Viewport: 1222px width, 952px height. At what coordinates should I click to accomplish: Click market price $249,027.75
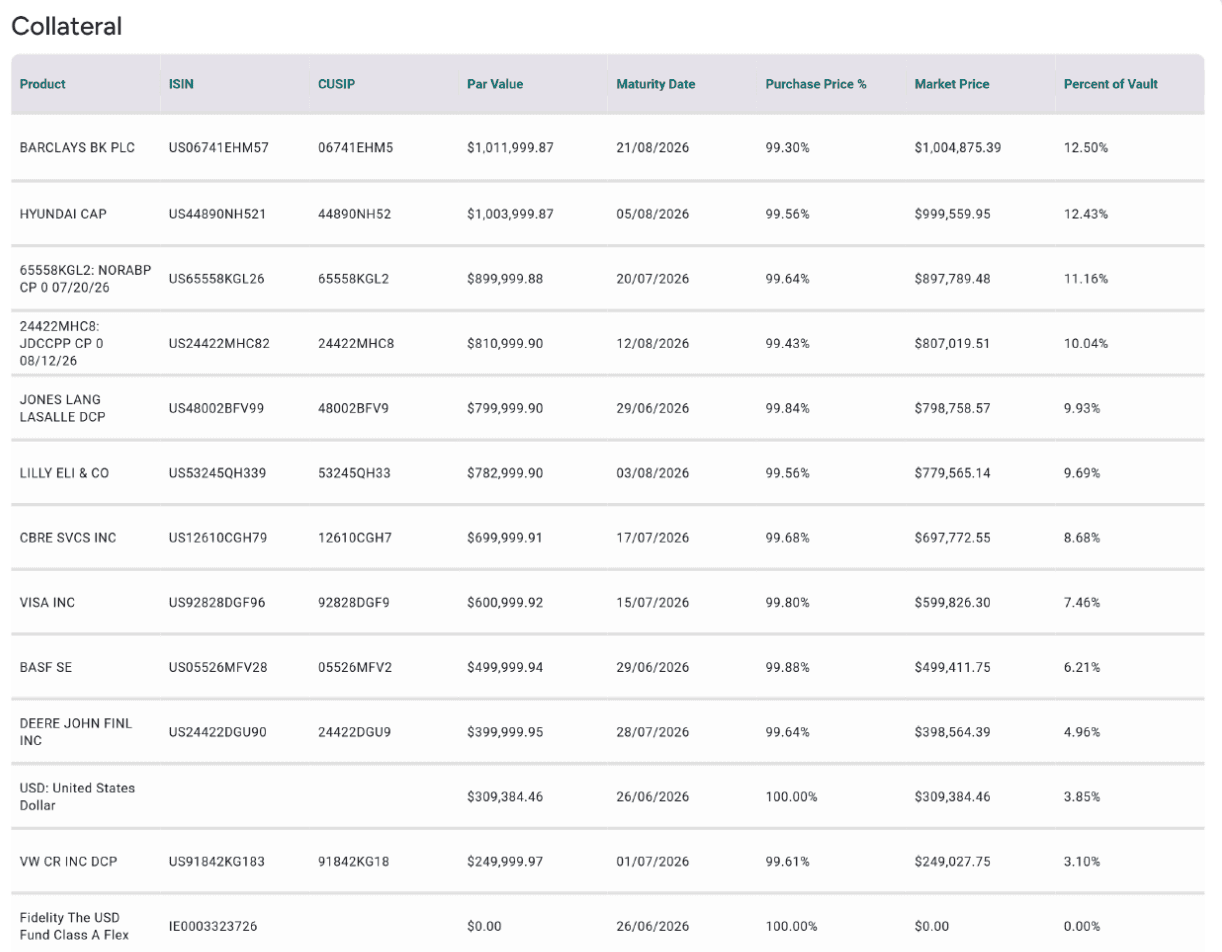pyautogui.click(x=952, y=862)
